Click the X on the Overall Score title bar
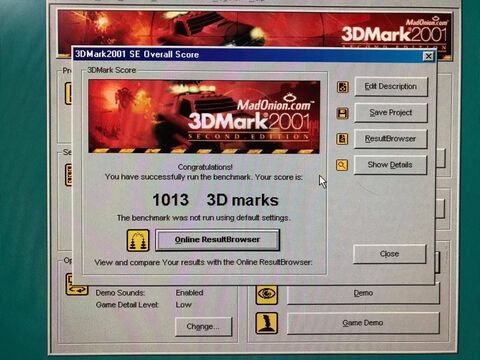 click(x=428, y=56)
